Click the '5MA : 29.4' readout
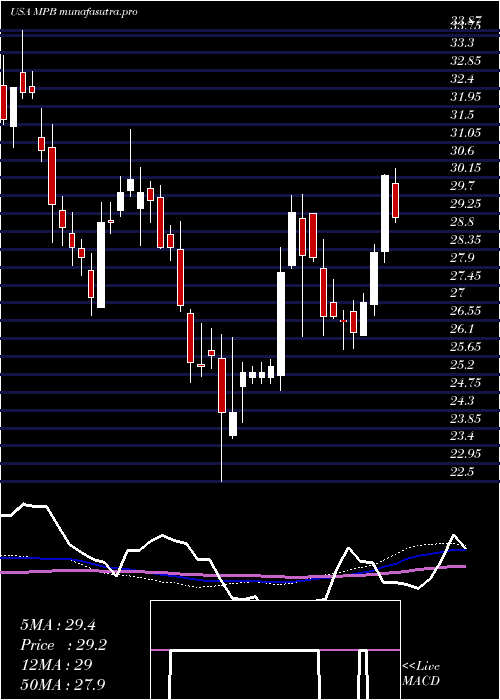The height and width of the screenshot is (700, 500). (58, 625)
